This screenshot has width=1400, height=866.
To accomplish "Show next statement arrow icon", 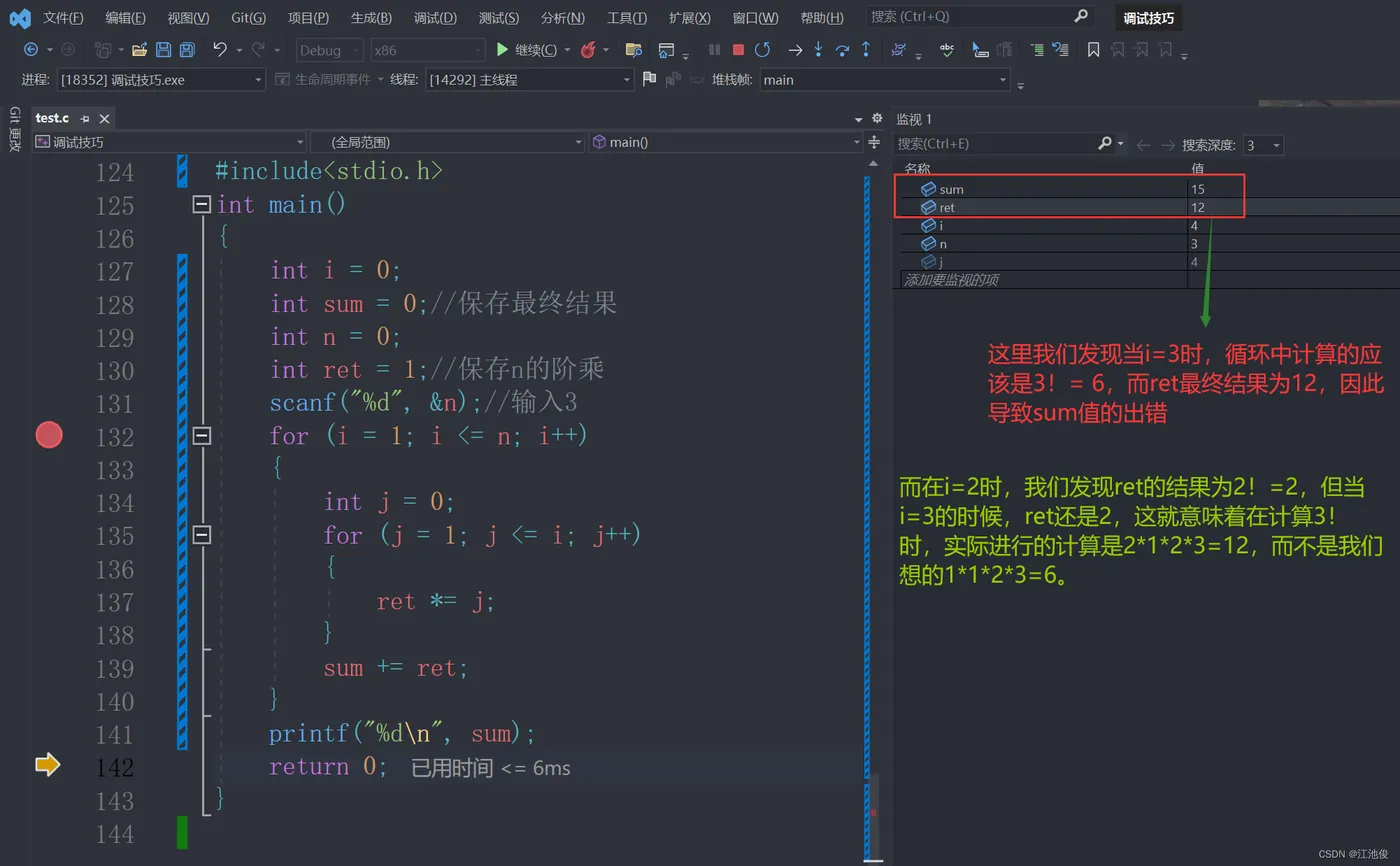I will 795,49.
